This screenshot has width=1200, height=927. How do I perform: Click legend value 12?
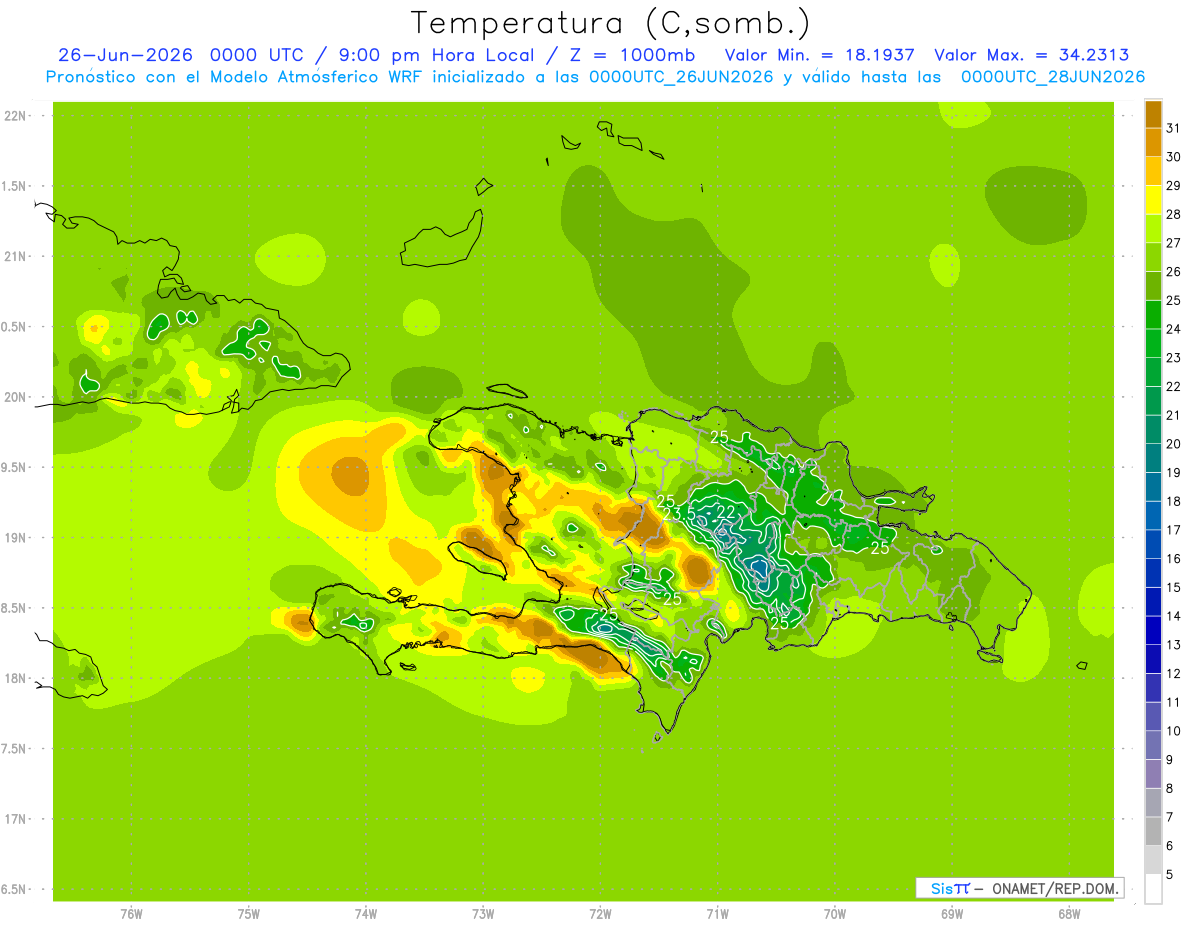[x=1174, y=674]
